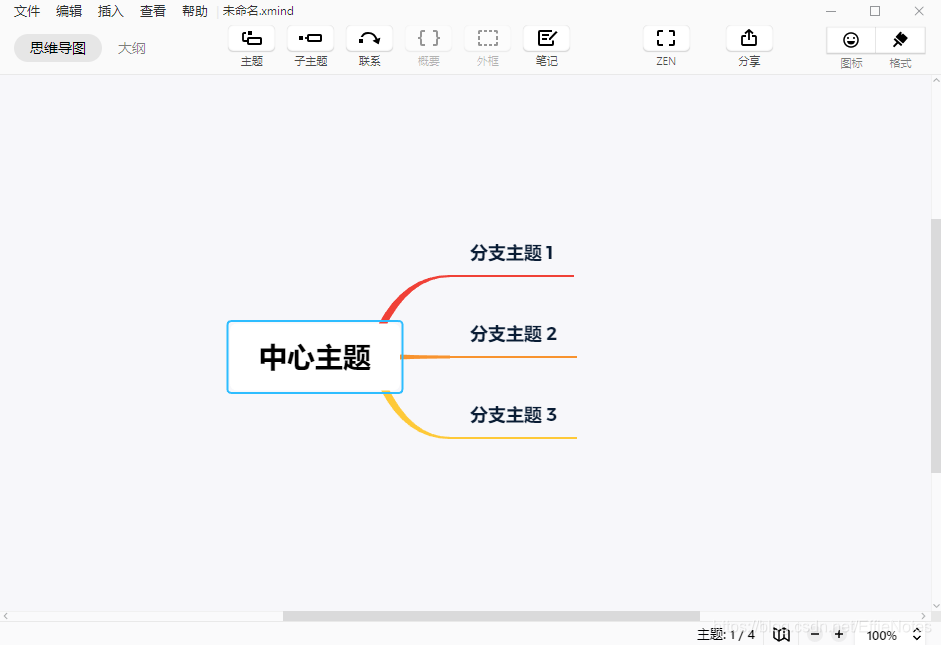The image size is (941, 645).
Task: Open the 帮助 menu
Action: [195, 11]
